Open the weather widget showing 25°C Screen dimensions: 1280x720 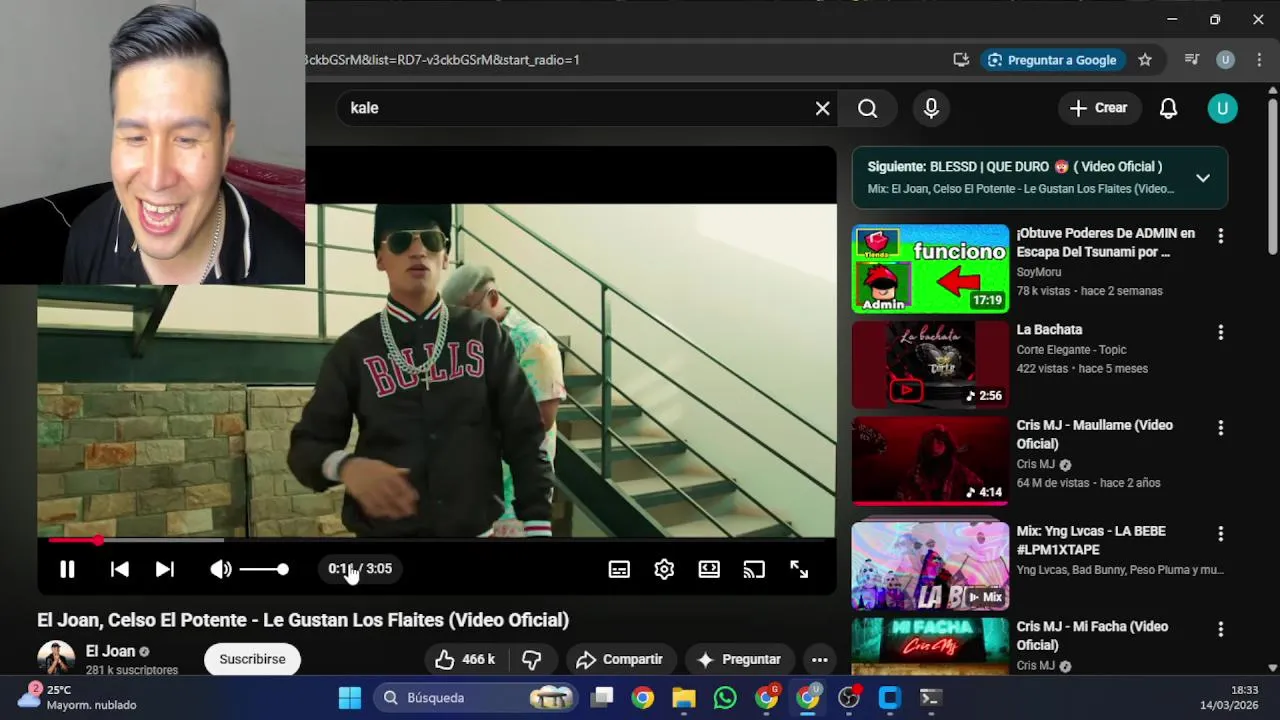tap(80, 697)
